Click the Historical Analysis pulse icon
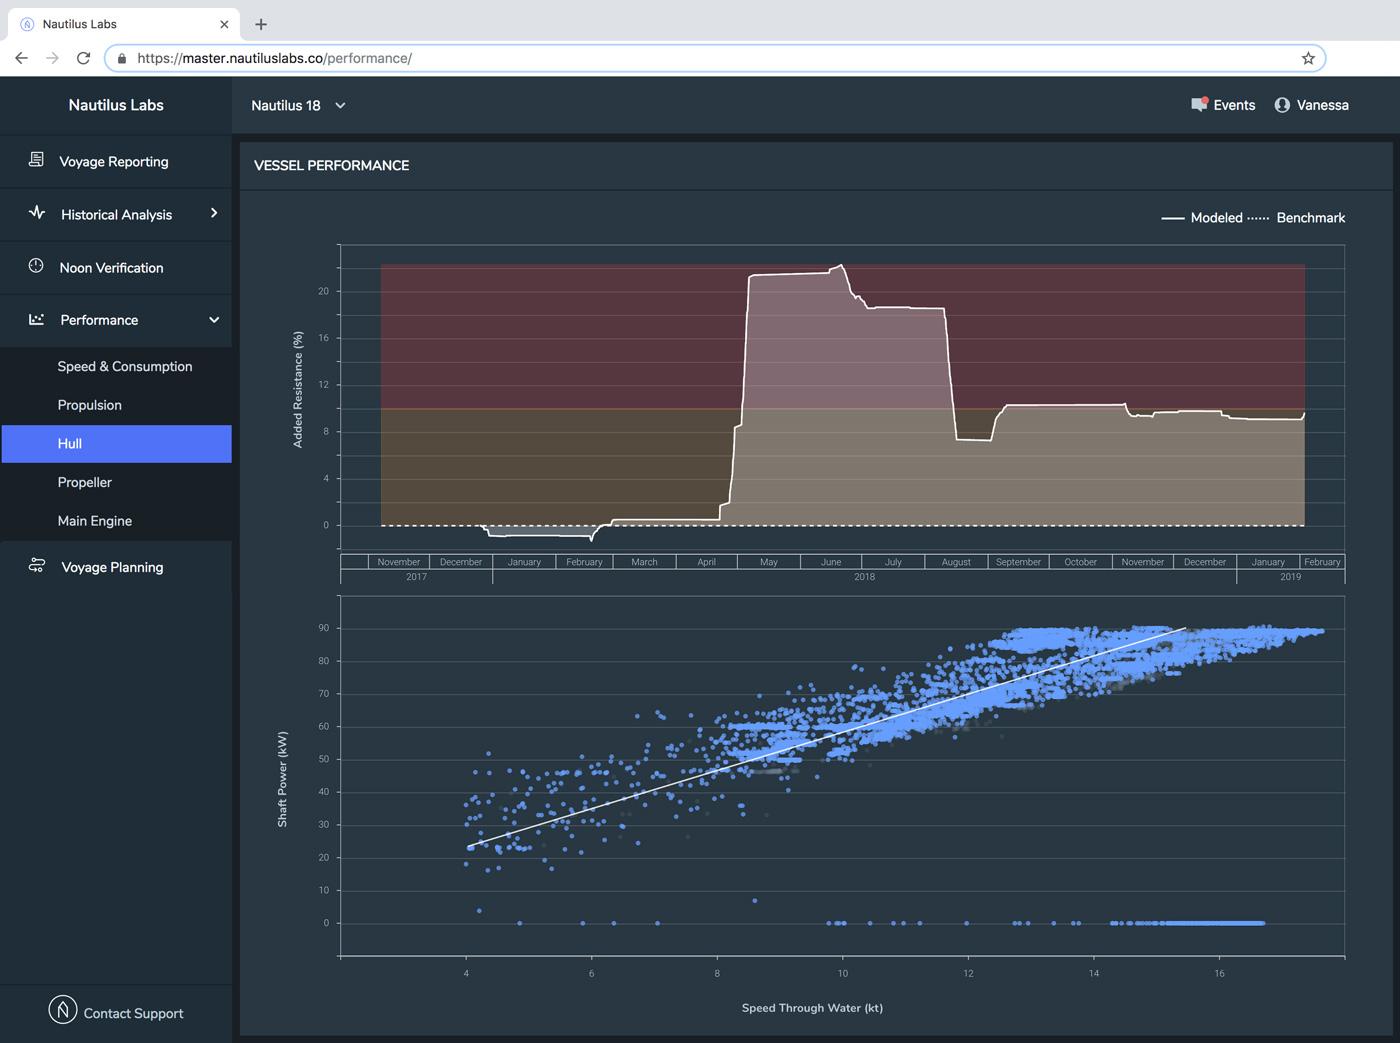The height and width of the screenshot is (1043, 1400). coord(37,213)
